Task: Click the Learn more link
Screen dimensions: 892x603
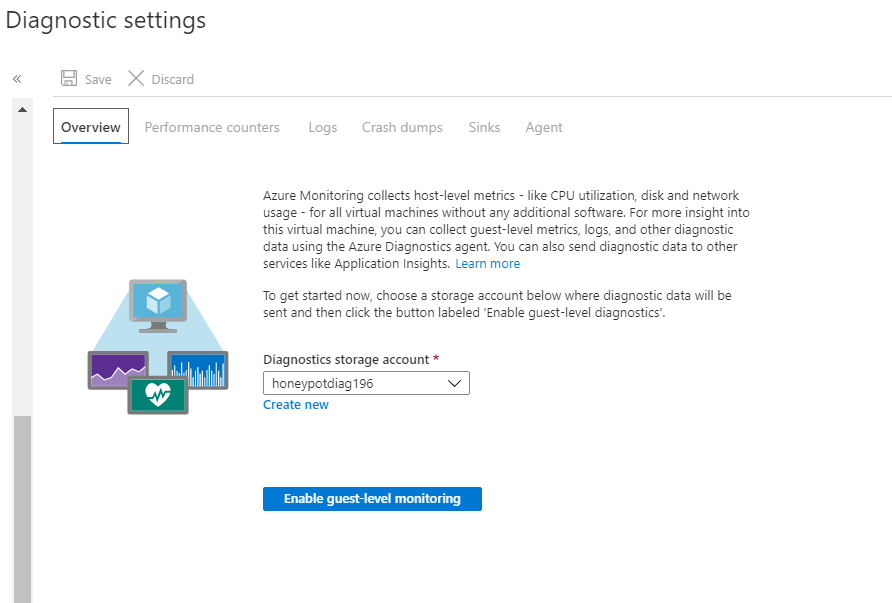Action: pos(487,263)
